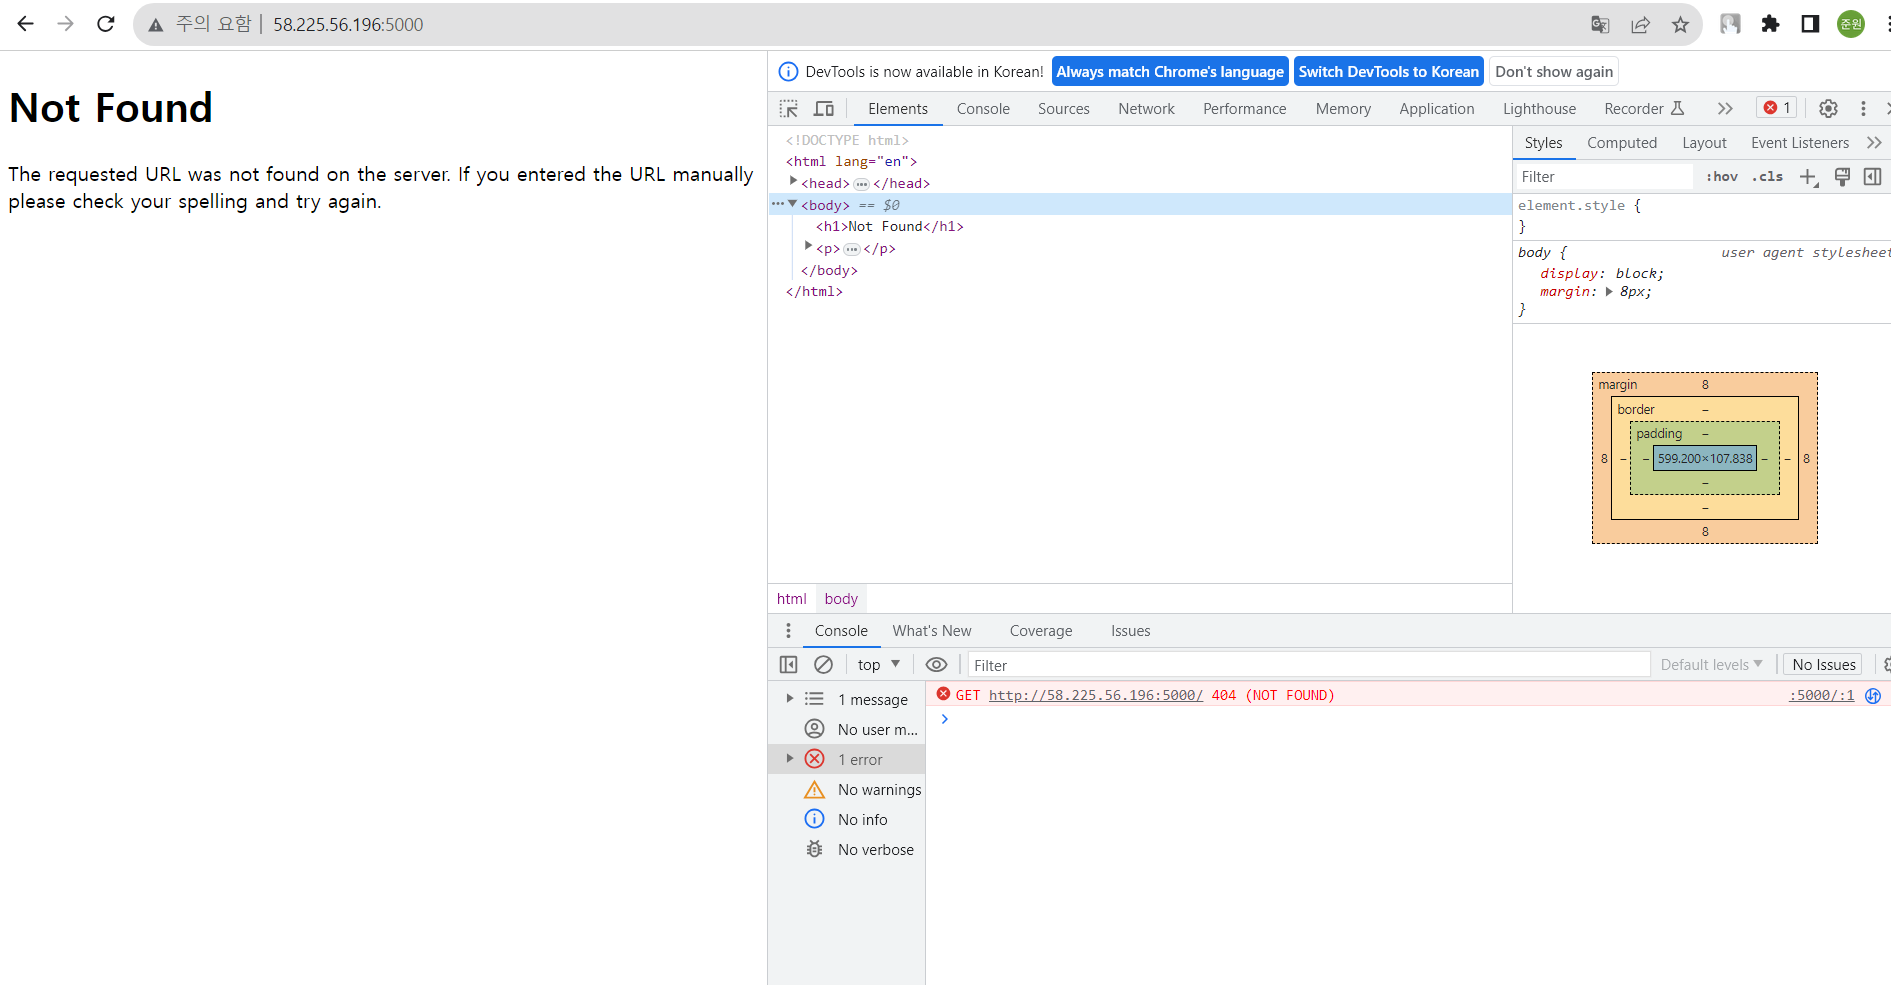This screenshot has height=985, width=1891.
Task: Switch to What's New drawer tab
Action: [932, 631]
